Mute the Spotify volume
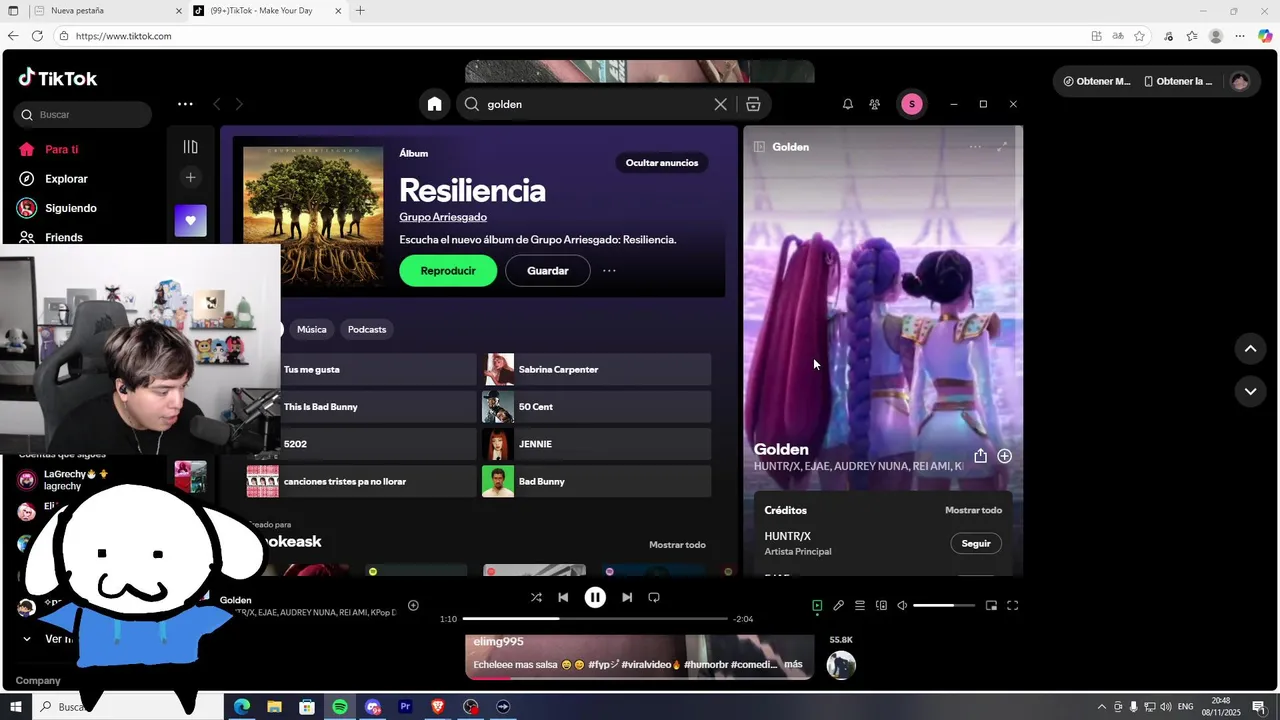Screen dimensions: 1280x720 pos(902,605)
